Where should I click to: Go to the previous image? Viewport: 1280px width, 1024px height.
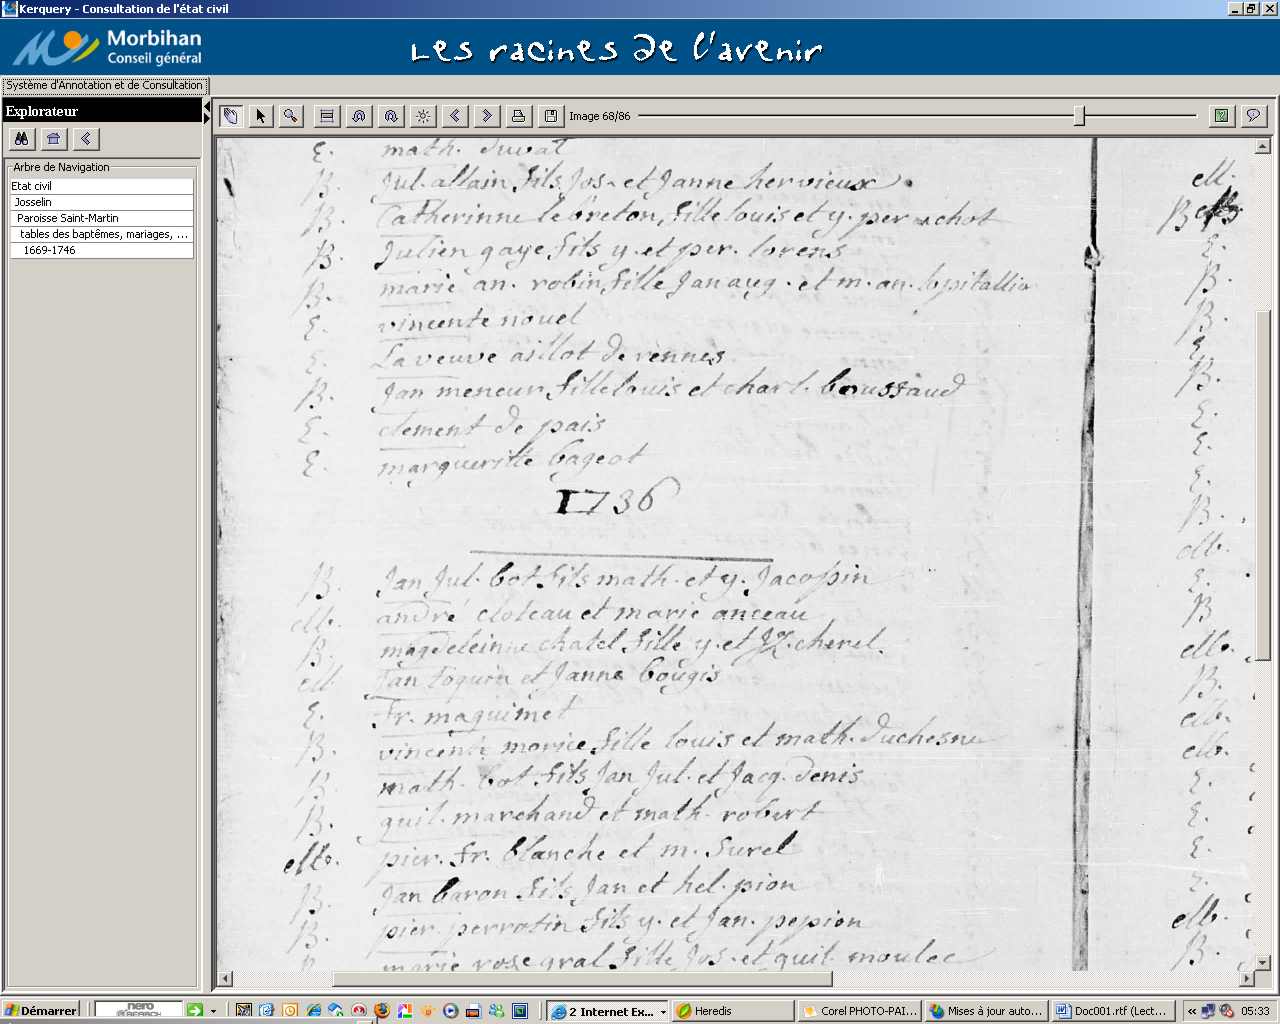pos(455,116)
